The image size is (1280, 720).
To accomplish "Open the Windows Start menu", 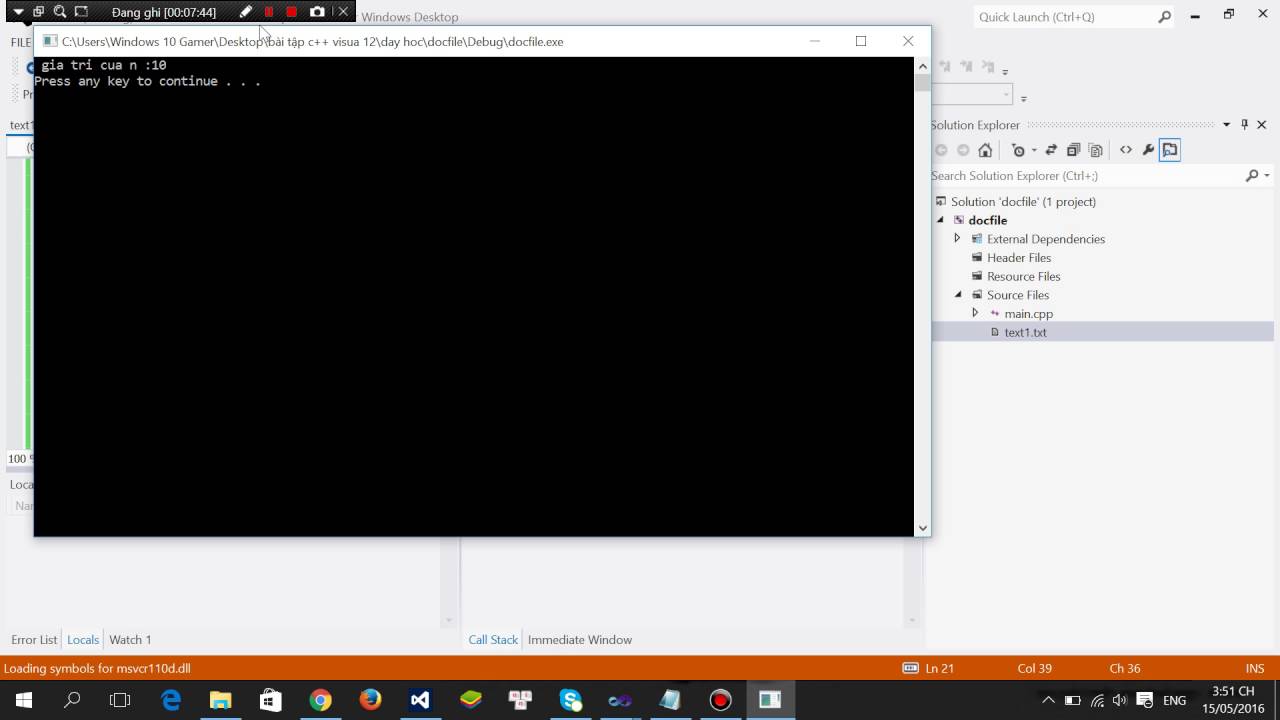I will coord(24,700).
